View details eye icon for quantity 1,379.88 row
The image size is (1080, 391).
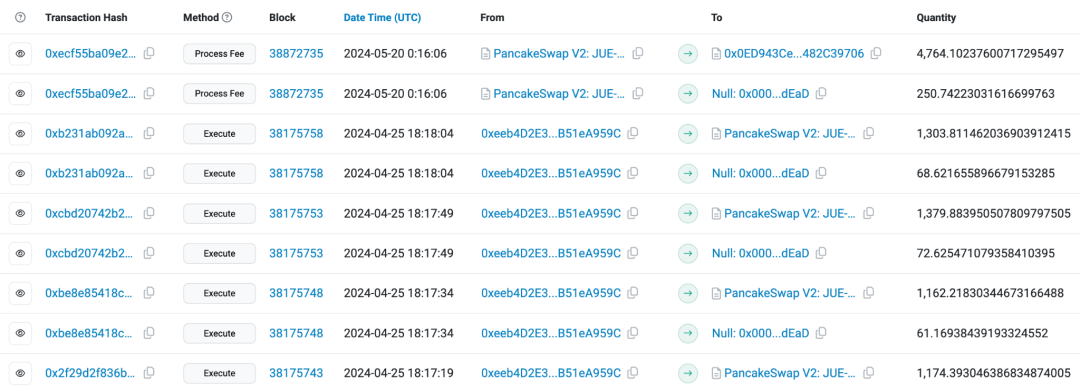[20, 213]
